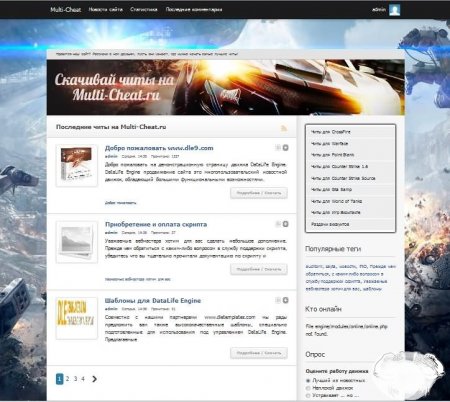450x402 pixels.
Task: Click the small gray icon on Шаблоны для DataLife post
Action: tap(278, 300)
